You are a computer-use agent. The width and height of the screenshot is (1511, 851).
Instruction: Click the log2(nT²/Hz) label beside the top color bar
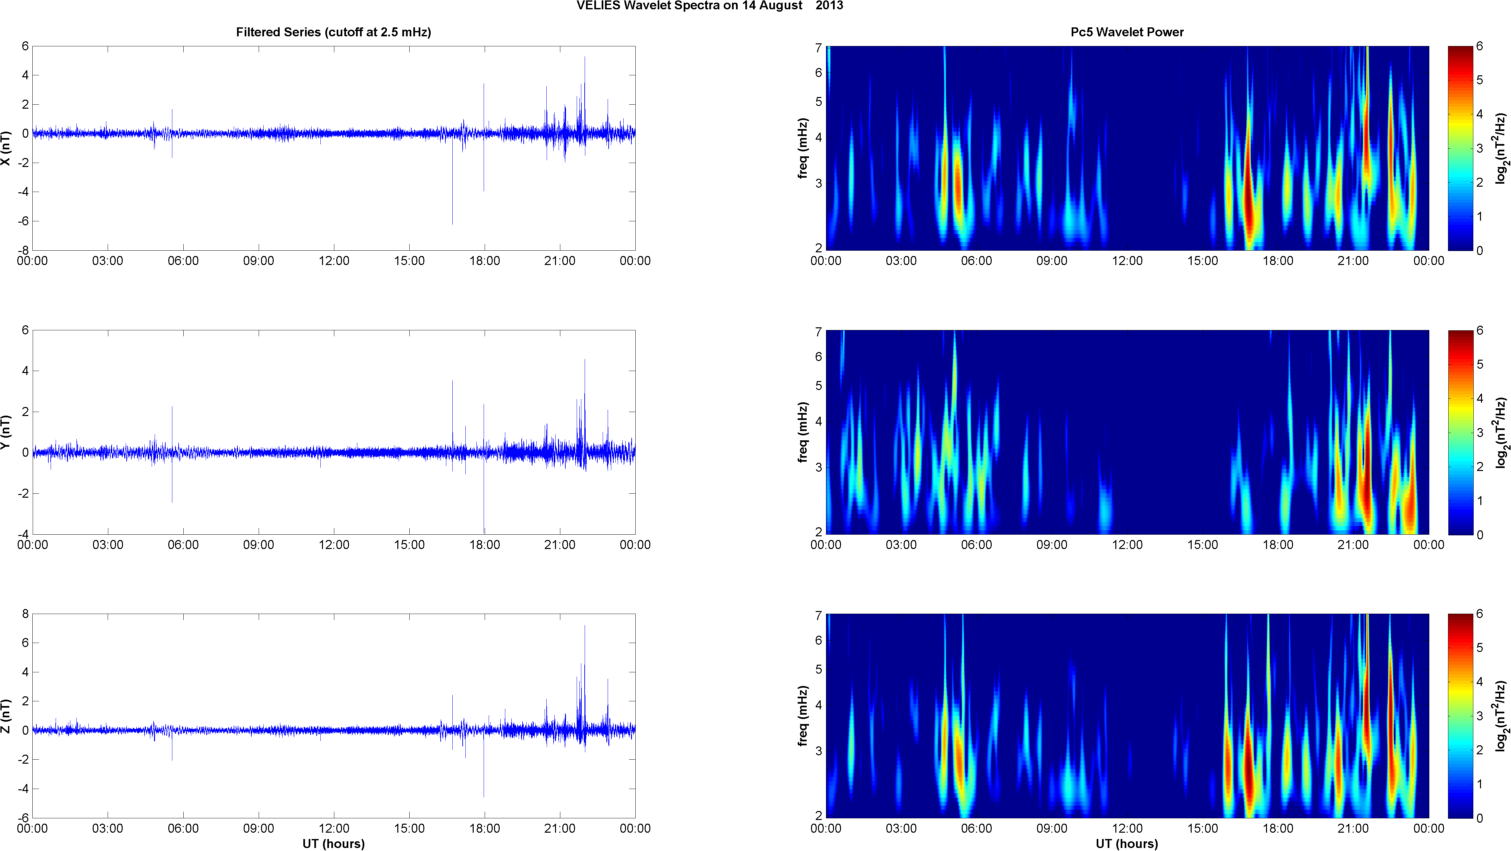click(1501, 148)
